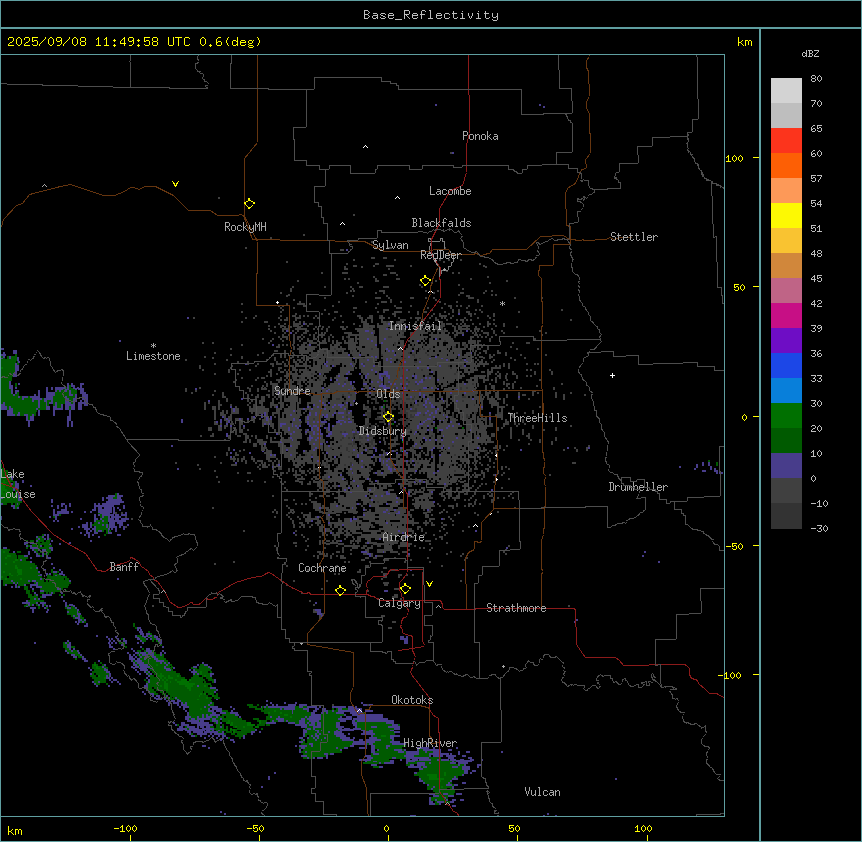Click the Strathmore map label
Image resolution: width=862 pixels, height=842 pixels.
tap(516, 608)
